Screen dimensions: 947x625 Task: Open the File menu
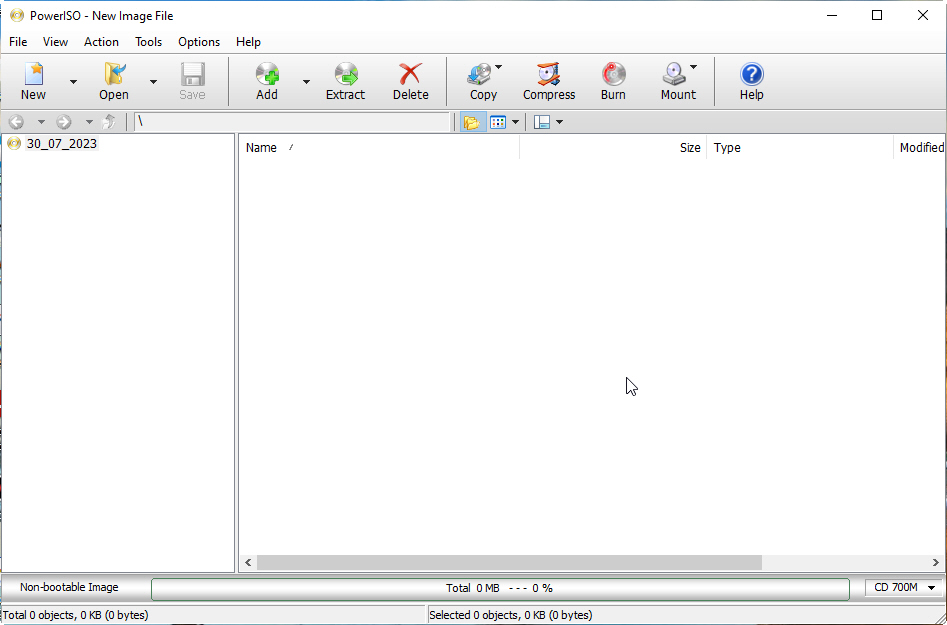point(18,42)
